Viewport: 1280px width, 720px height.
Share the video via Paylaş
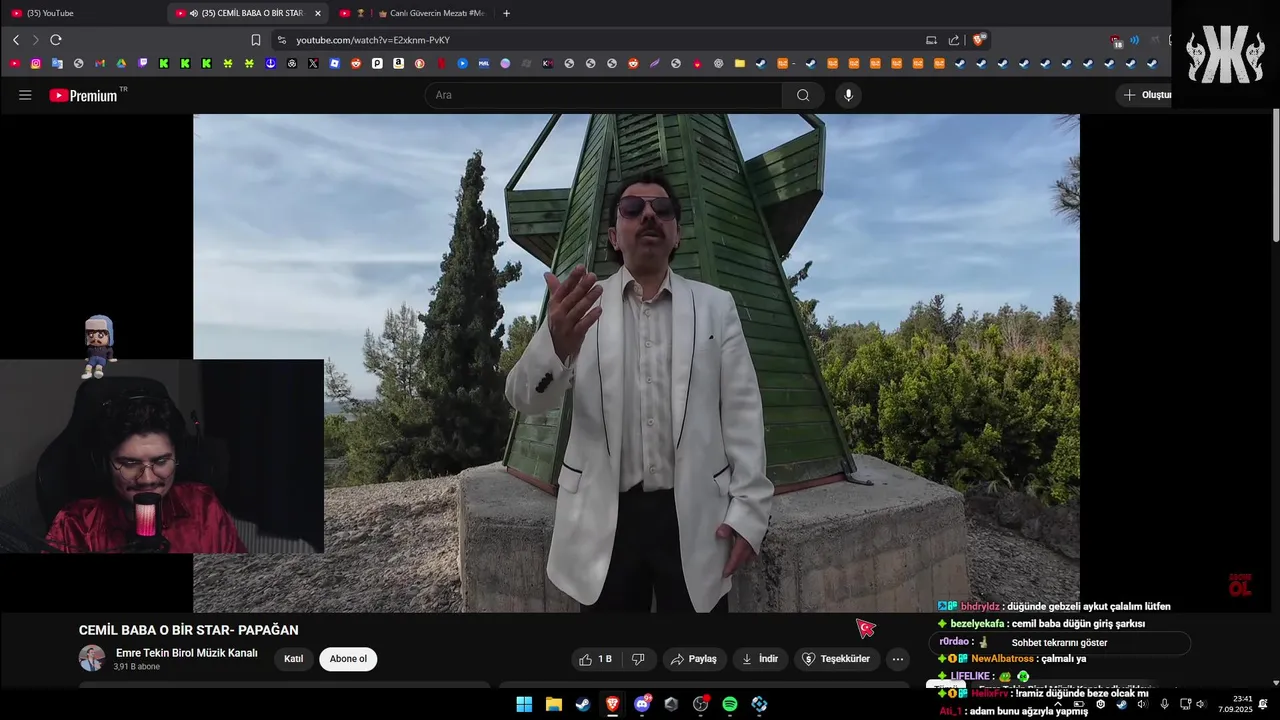[693, 659]
